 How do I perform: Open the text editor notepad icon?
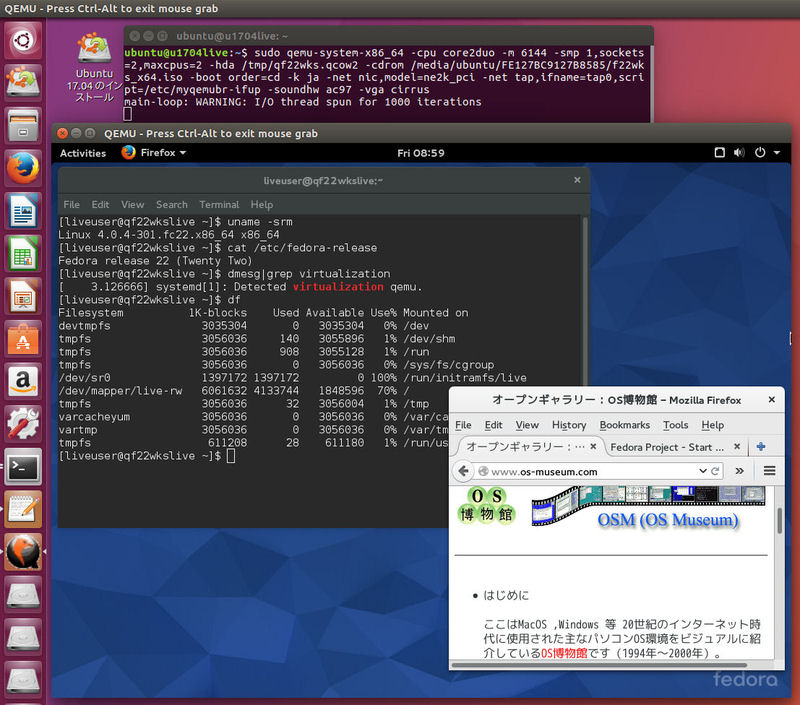click(x=23, y=510)
